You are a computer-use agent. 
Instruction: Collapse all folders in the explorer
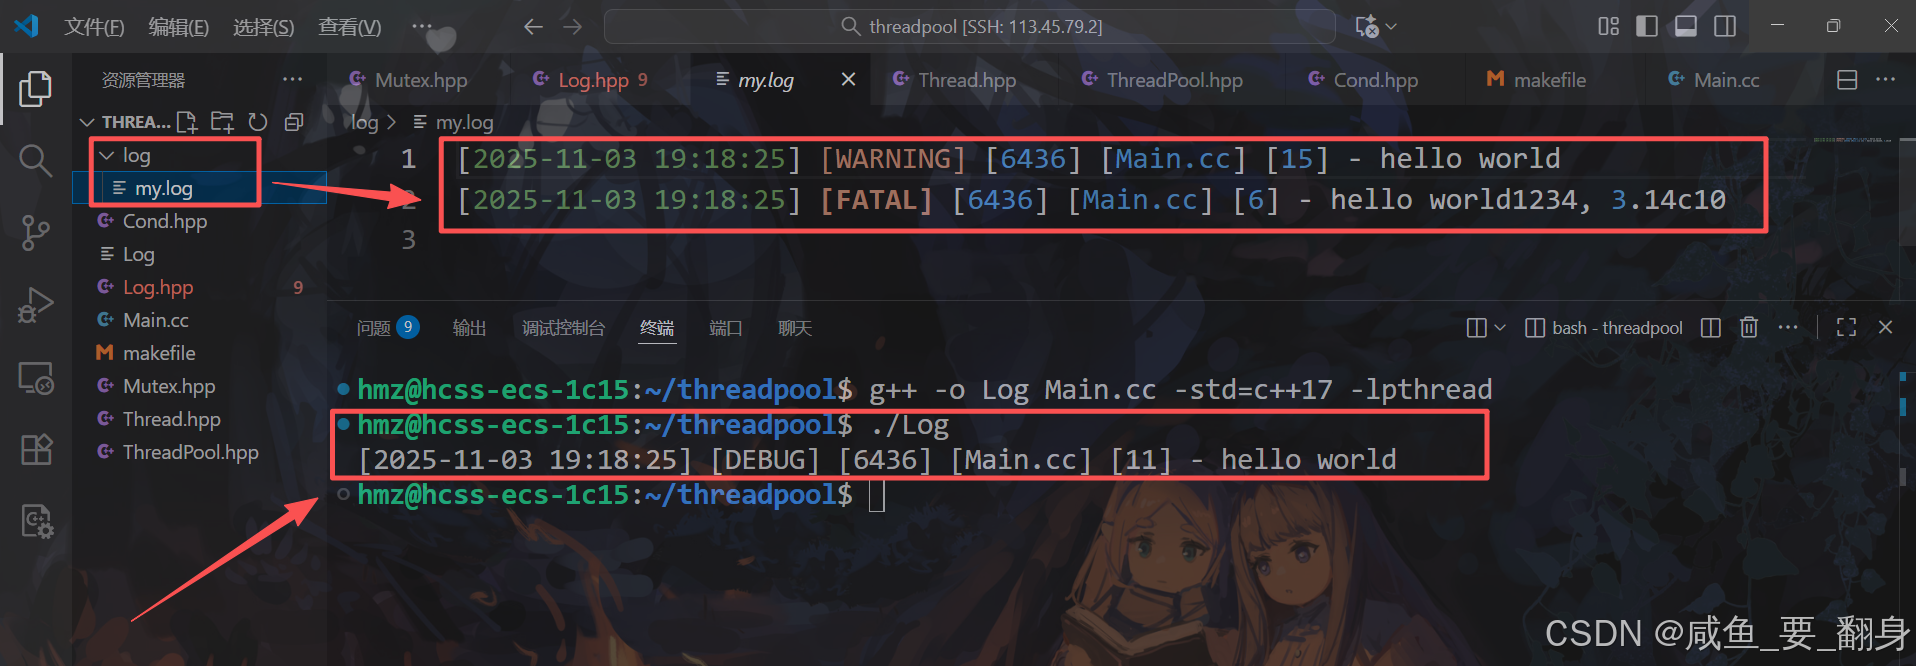(294, 122)
